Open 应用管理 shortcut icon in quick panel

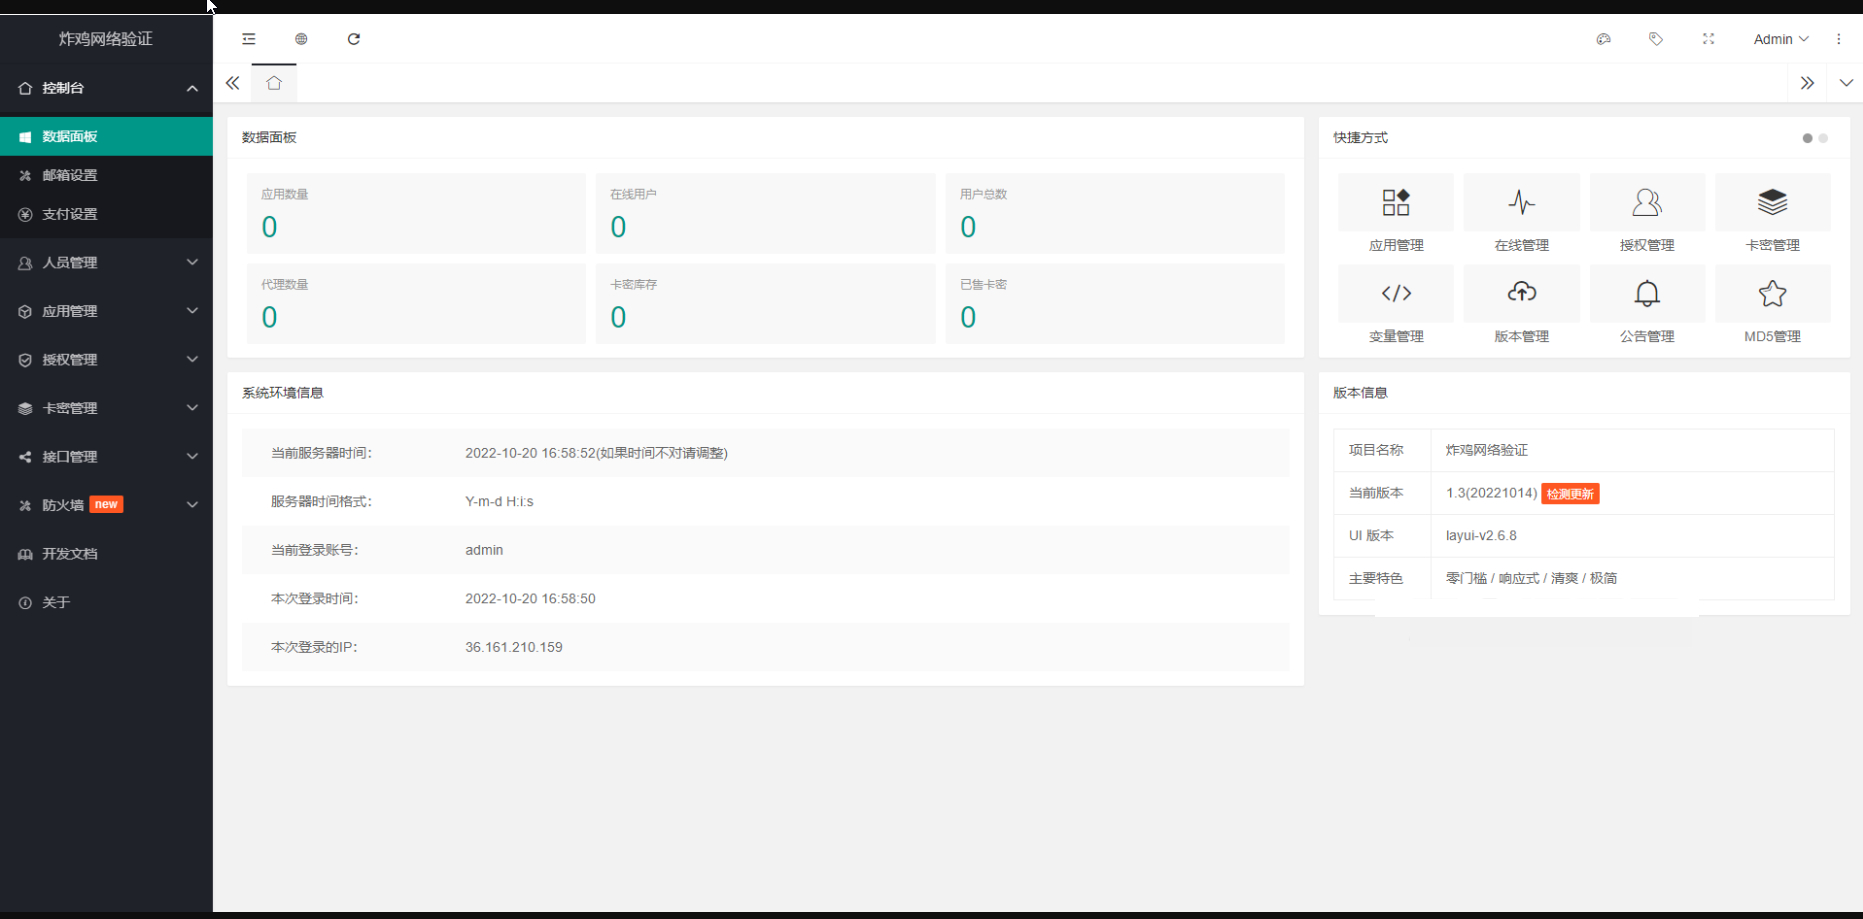(x=1396, y=203)
